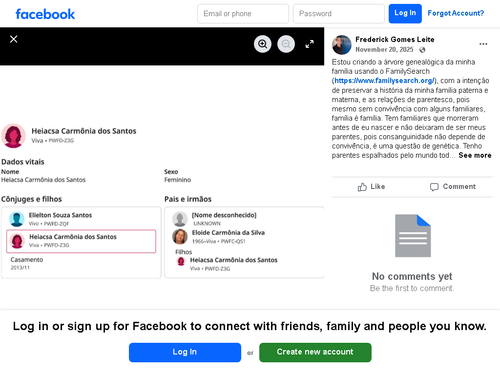The height and width of the screenshot is (375, 500).
Task: Click the 'Filhos' label
Action: 184,252
